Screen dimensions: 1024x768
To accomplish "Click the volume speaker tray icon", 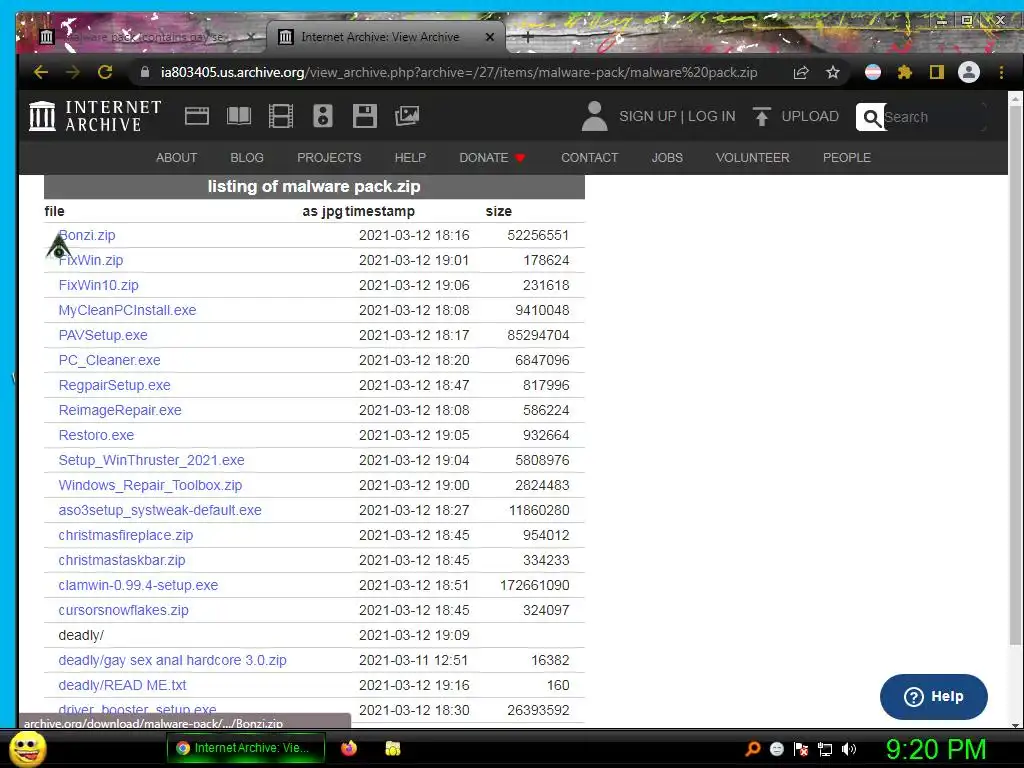I will (x=848, y=749).
